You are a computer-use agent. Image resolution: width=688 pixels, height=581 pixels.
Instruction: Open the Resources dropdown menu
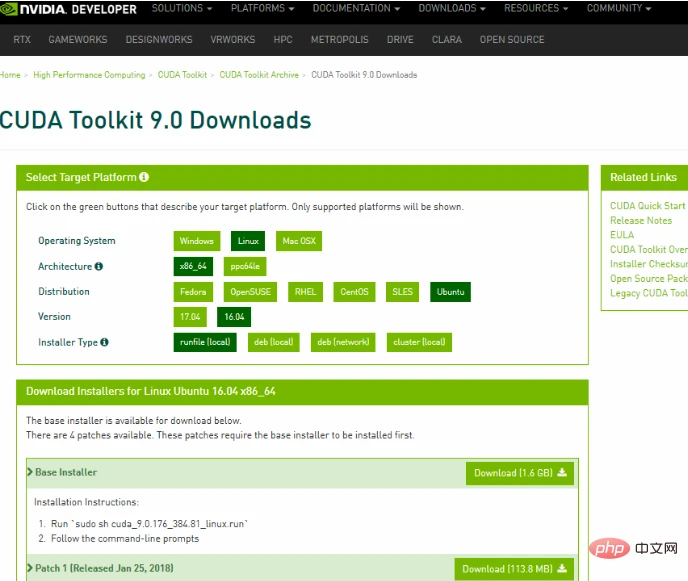point(536,8)
